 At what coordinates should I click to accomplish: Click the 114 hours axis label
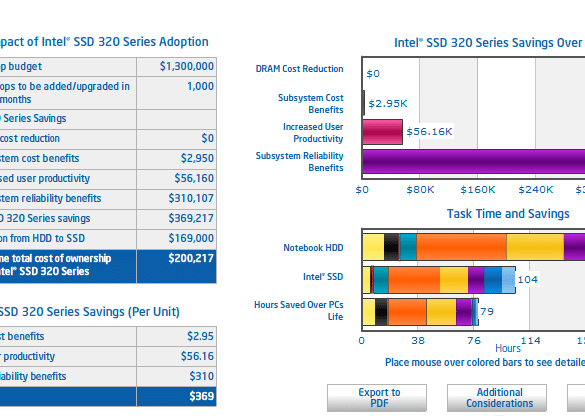pos(530,341)
